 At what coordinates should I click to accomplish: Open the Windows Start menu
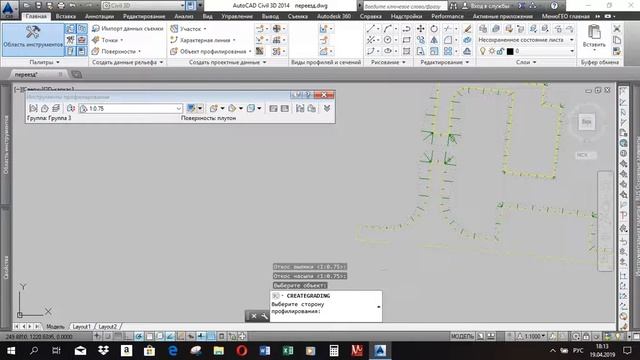(x=11, y=351)
